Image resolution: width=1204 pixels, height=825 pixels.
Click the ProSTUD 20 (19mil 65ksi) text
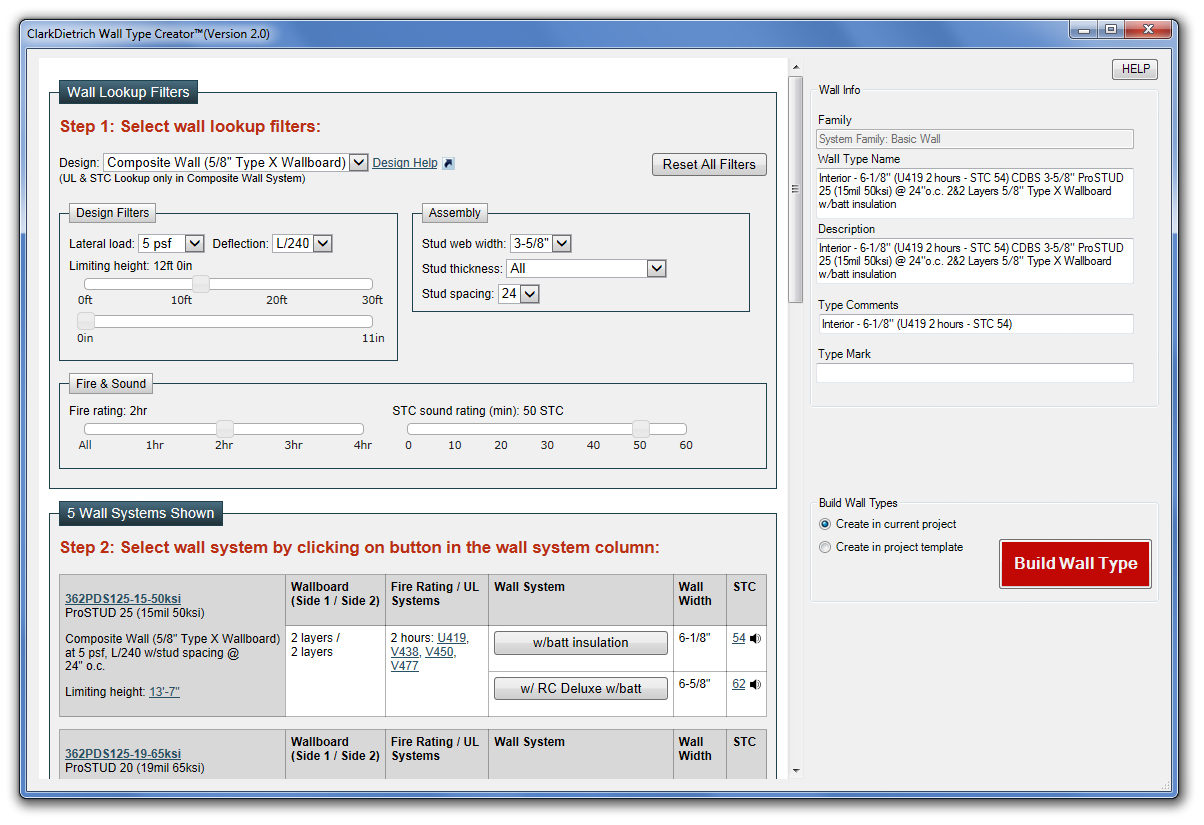coord(135,768)
